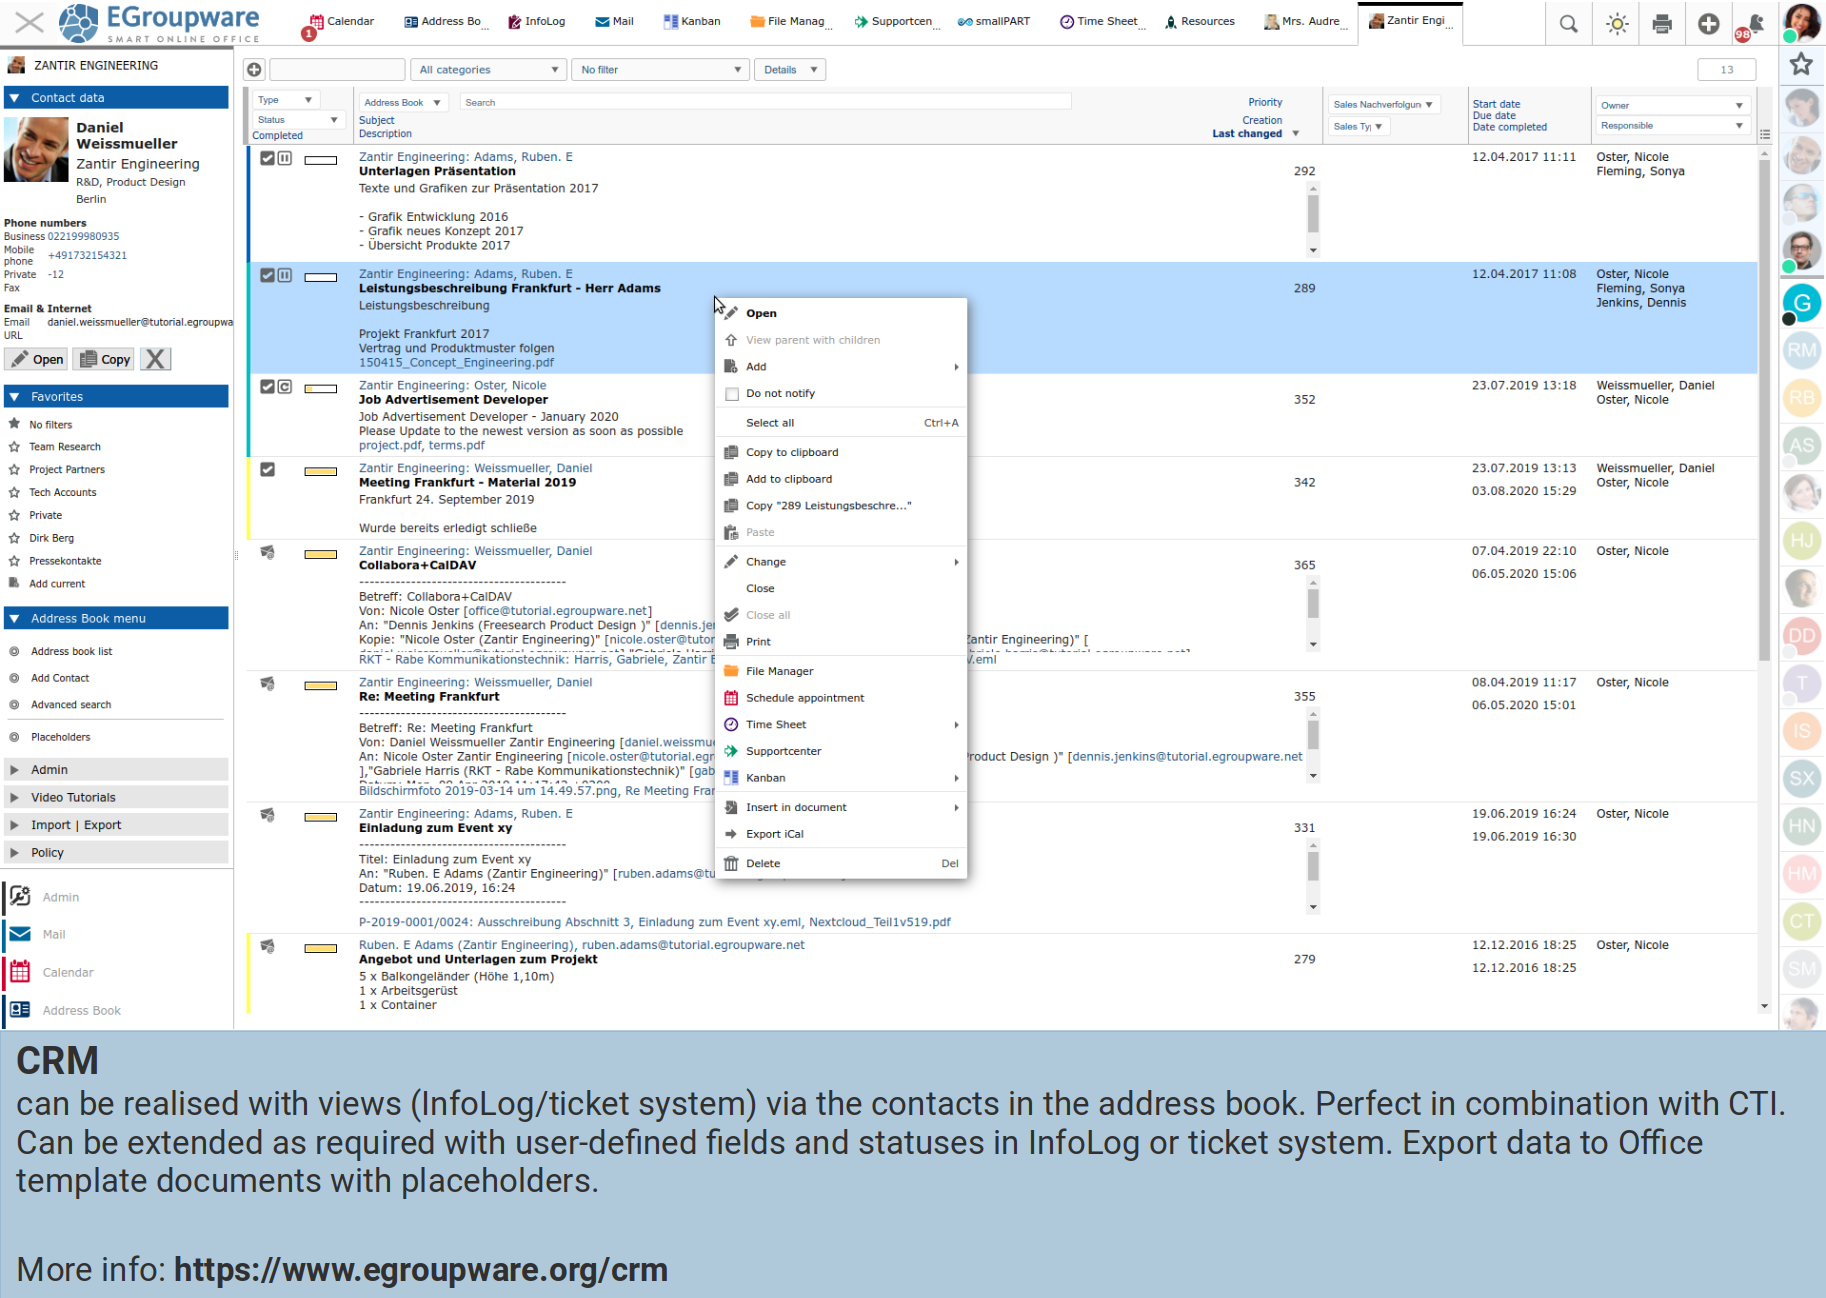Click the add new entry plus icon above list
1826x1298 pixels.
coord(254,70)
